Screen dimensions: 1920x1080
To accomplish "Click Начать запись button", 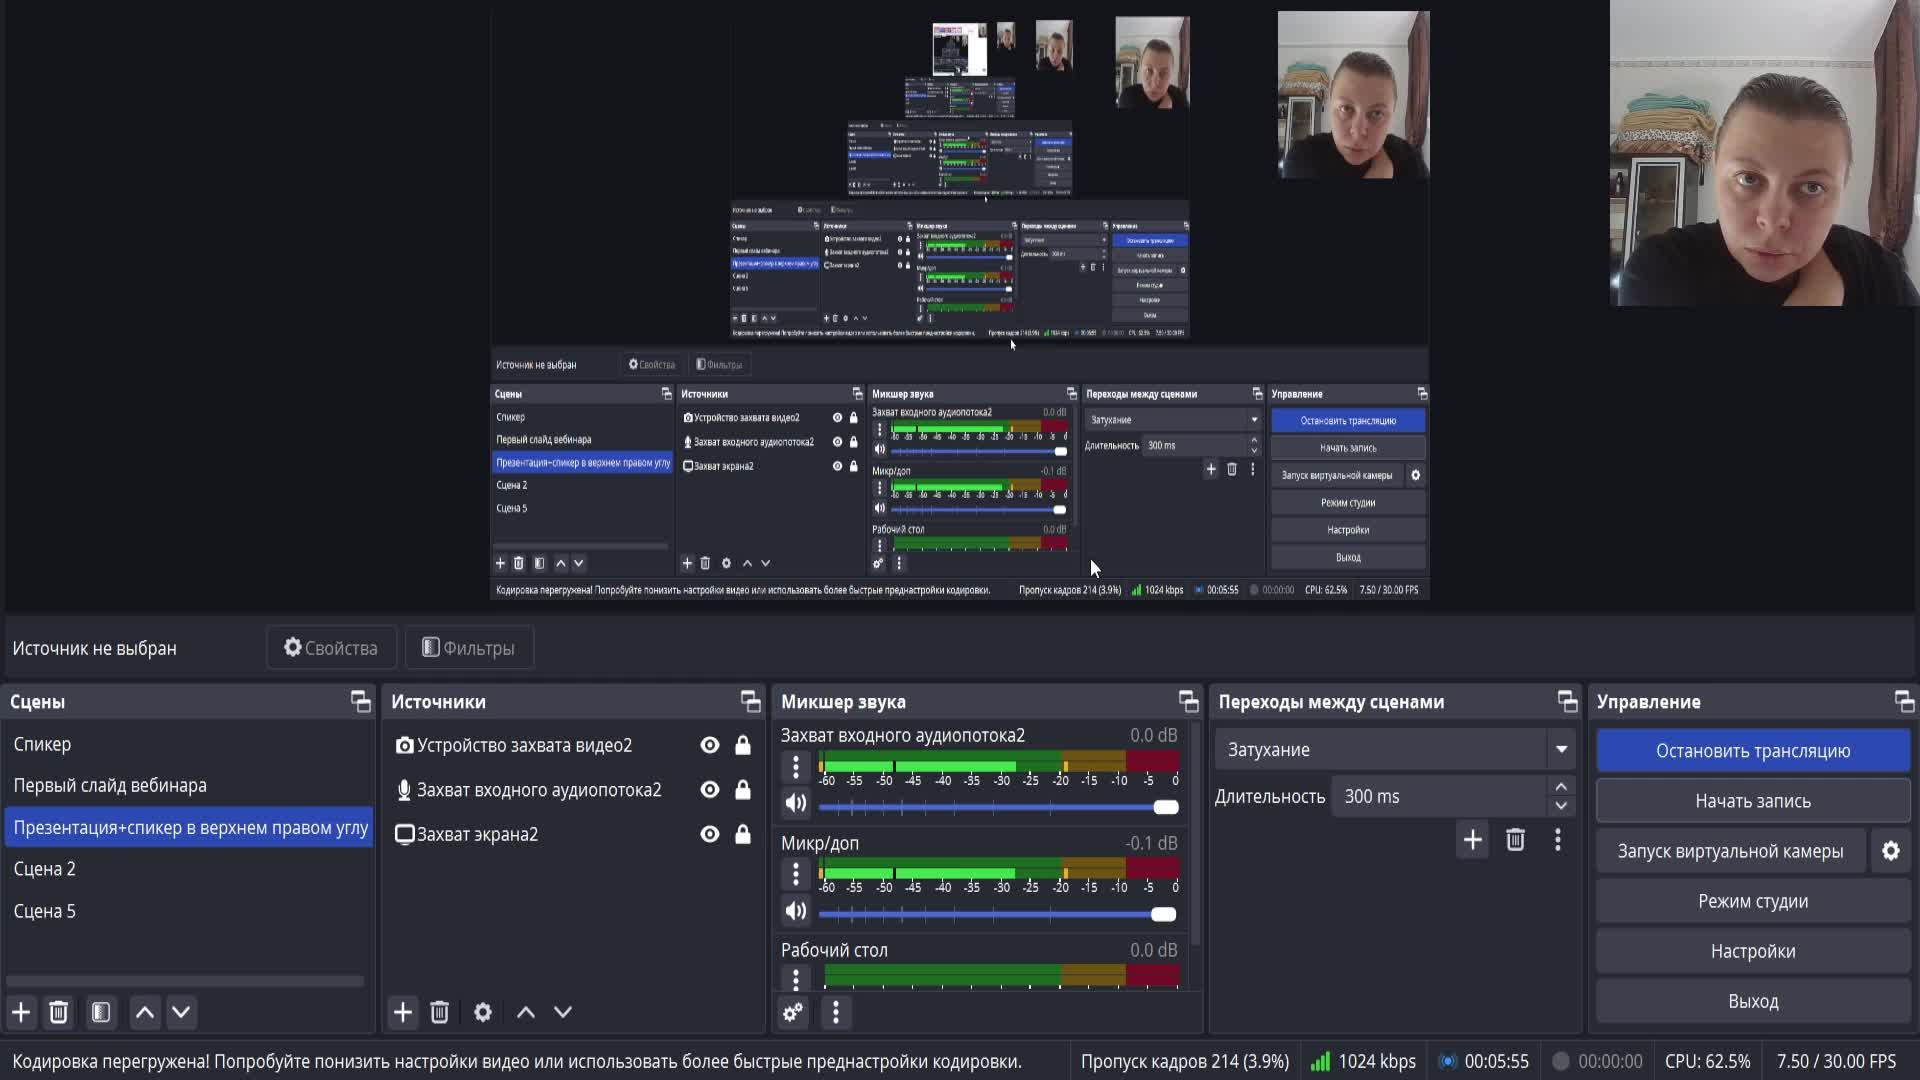I will pyautogui.click(x=1753, y=801).
